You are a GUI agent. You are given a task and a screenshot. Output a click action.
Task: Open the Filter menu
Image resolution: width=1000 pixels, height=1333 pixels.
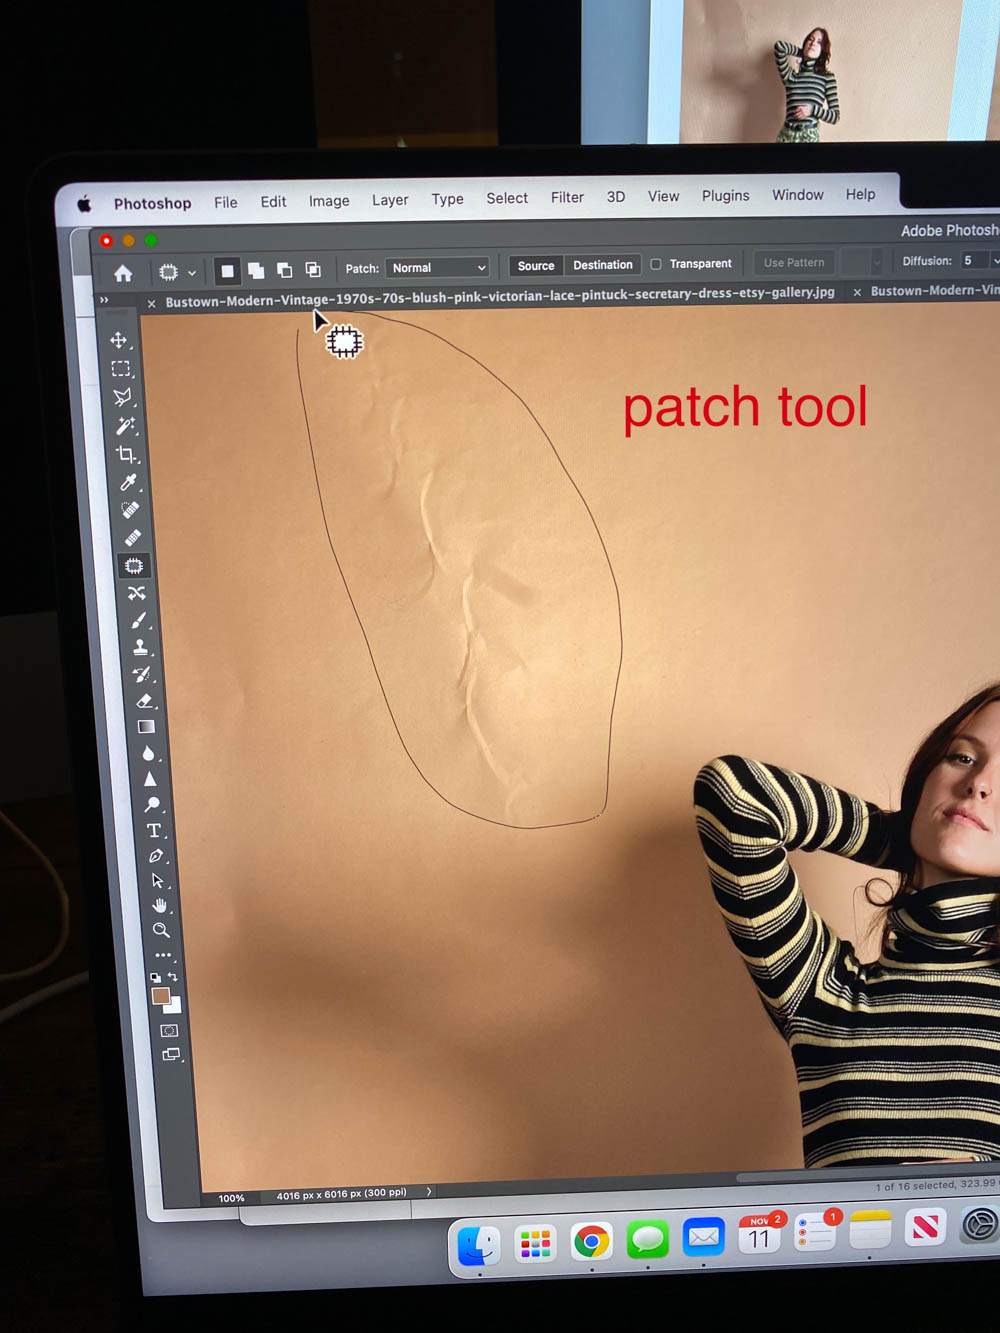[567, 197]
